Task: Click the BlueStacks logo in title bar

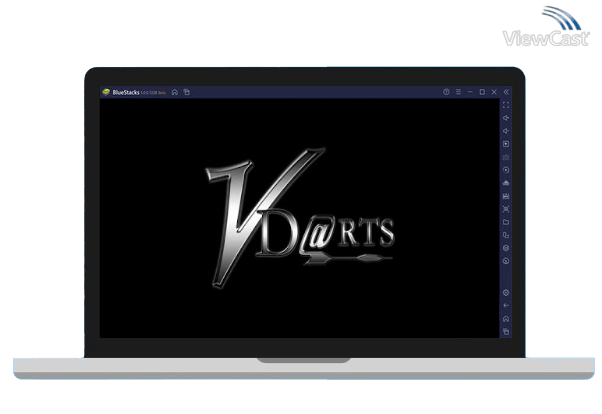Action: click(106, 92)
